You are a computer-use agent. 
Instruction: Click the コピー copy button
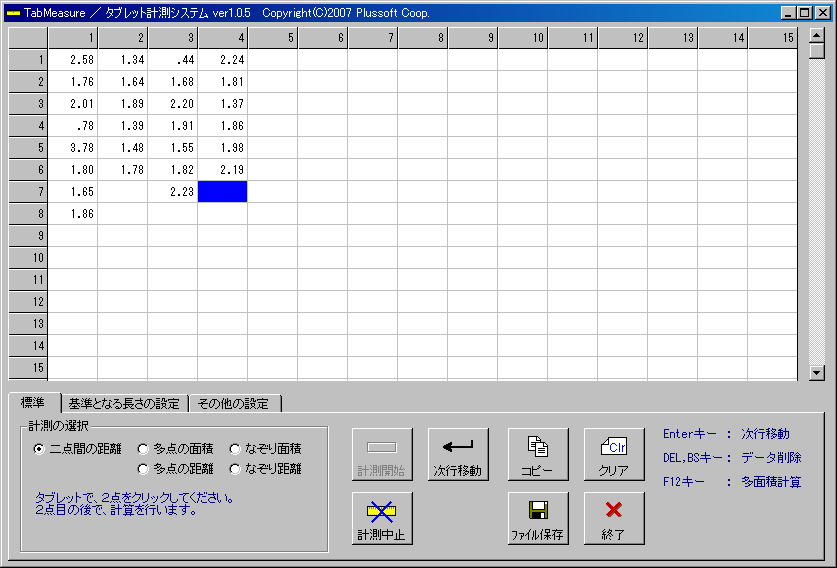click(x=538, y=454)
